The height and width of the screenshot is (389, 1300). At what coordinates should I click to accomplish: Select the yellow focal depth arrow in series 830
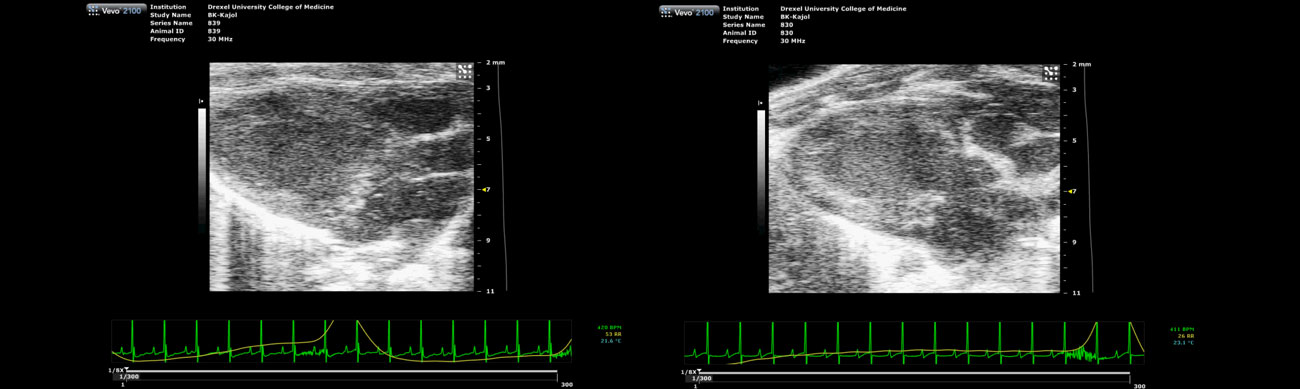click(1071, 191)
